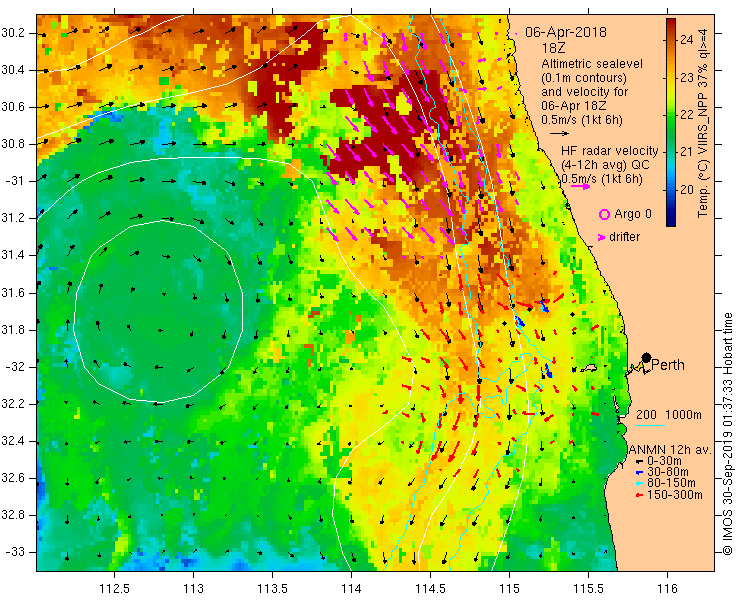This screenshot has width=740, height=600.
Task: Click the small white island west of Perth
Action: tap(589, 368)
